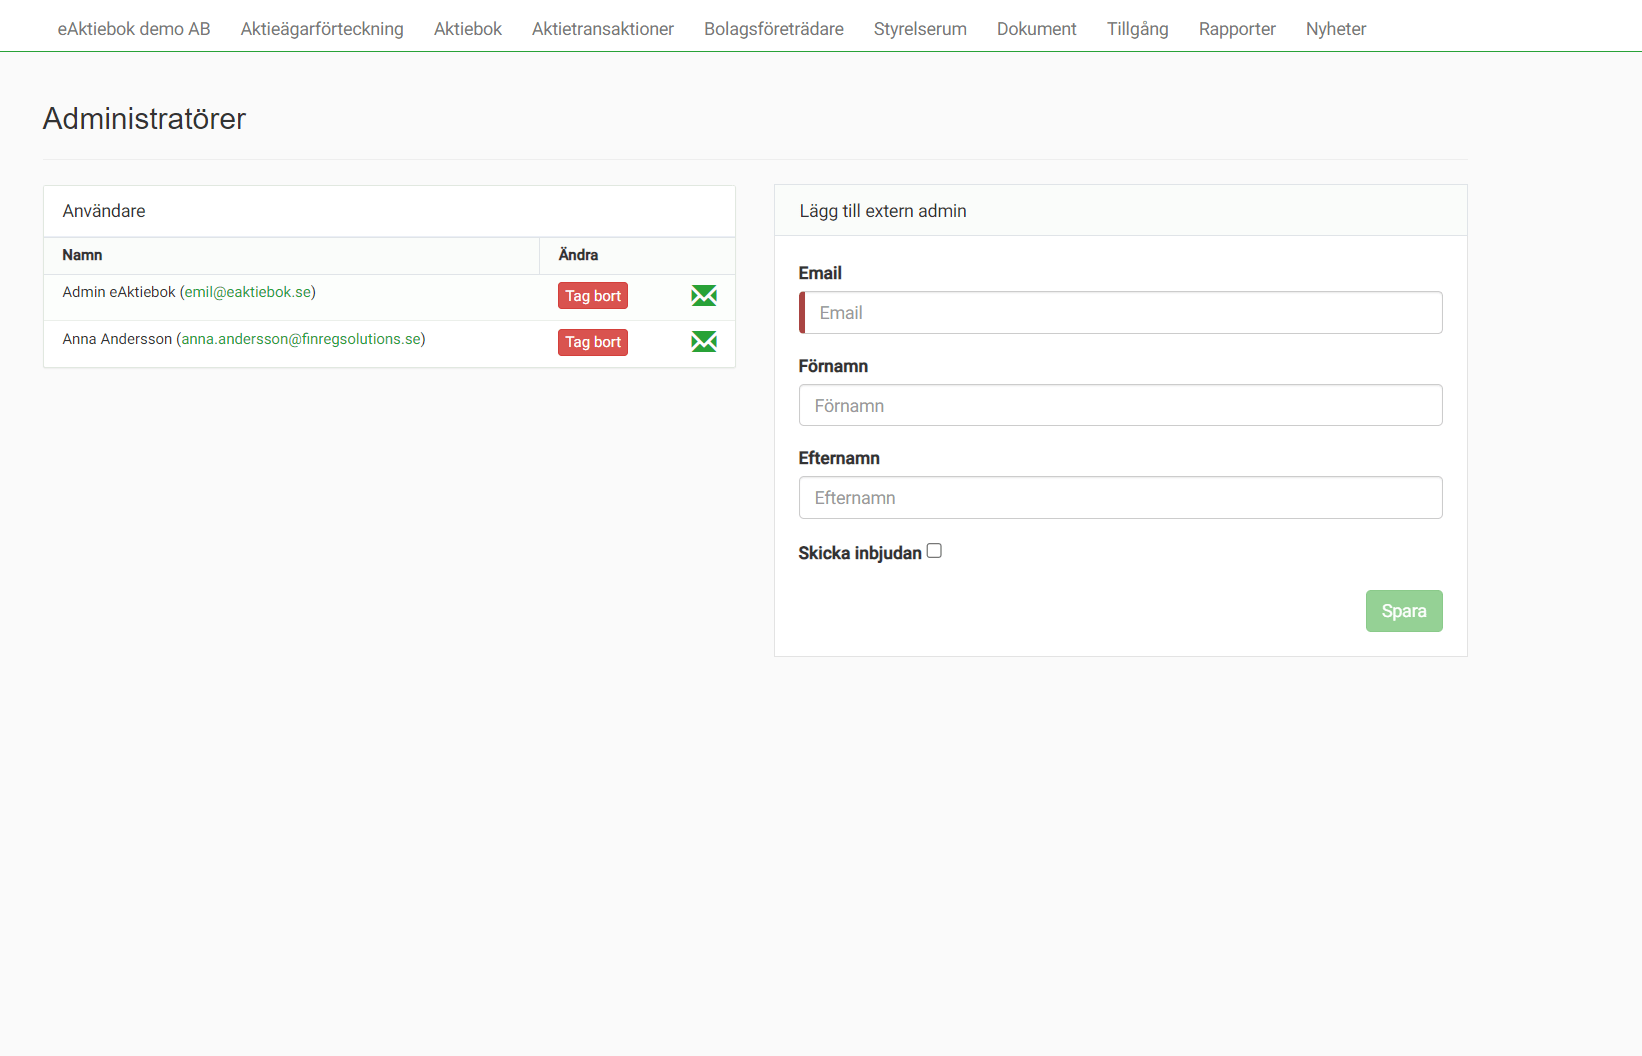Open the eAktiebok demo AB menu

[x=134, y=29]
